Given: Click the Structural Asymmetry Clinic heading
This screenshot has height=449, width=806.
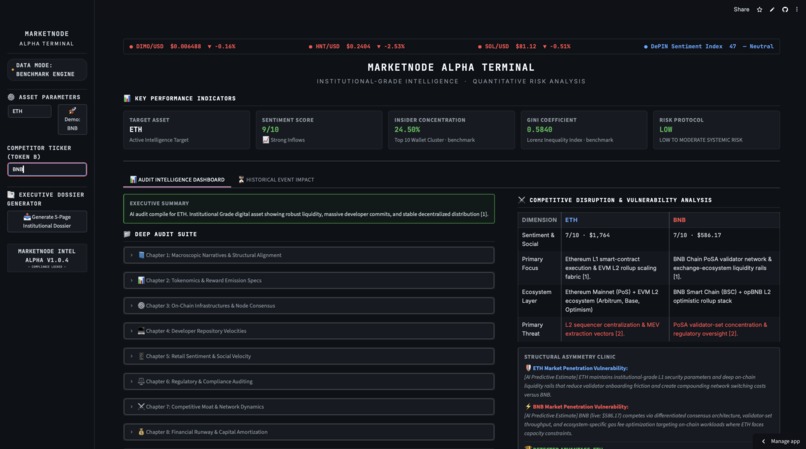Looking at the screenshot, I should pyautogui.click(x=570, y=356).
